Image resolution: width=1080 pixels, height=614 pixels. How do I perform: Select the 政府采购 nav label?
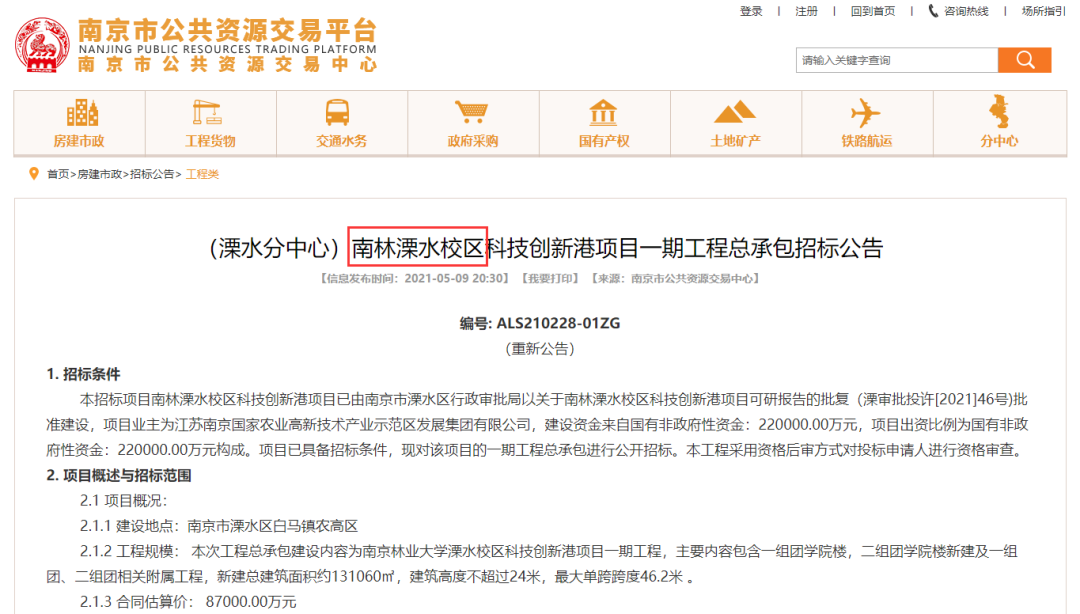(x=472, y=141)
